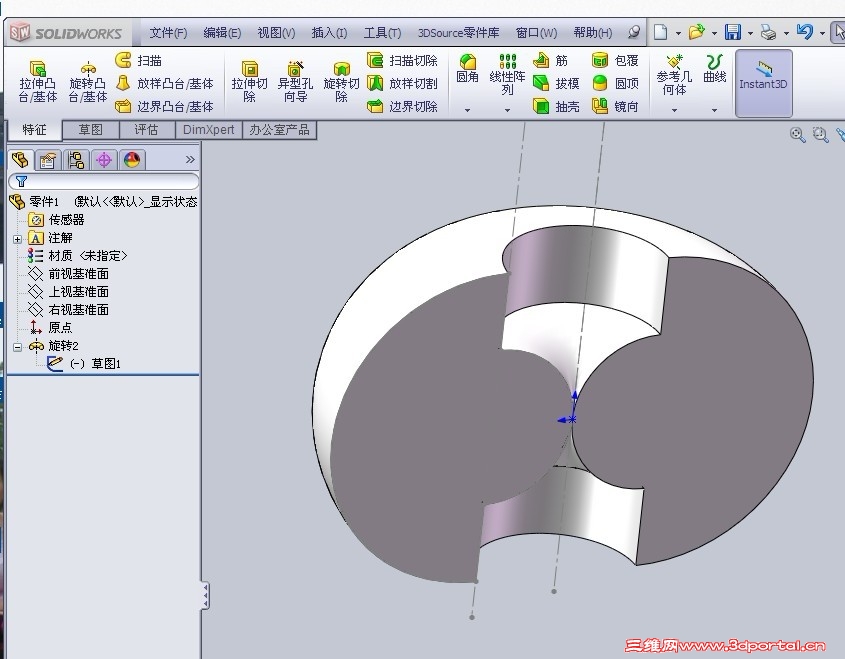Open the dropdown arrow under 线性阵列
The image size is (845, 659).
pos(507,110)
